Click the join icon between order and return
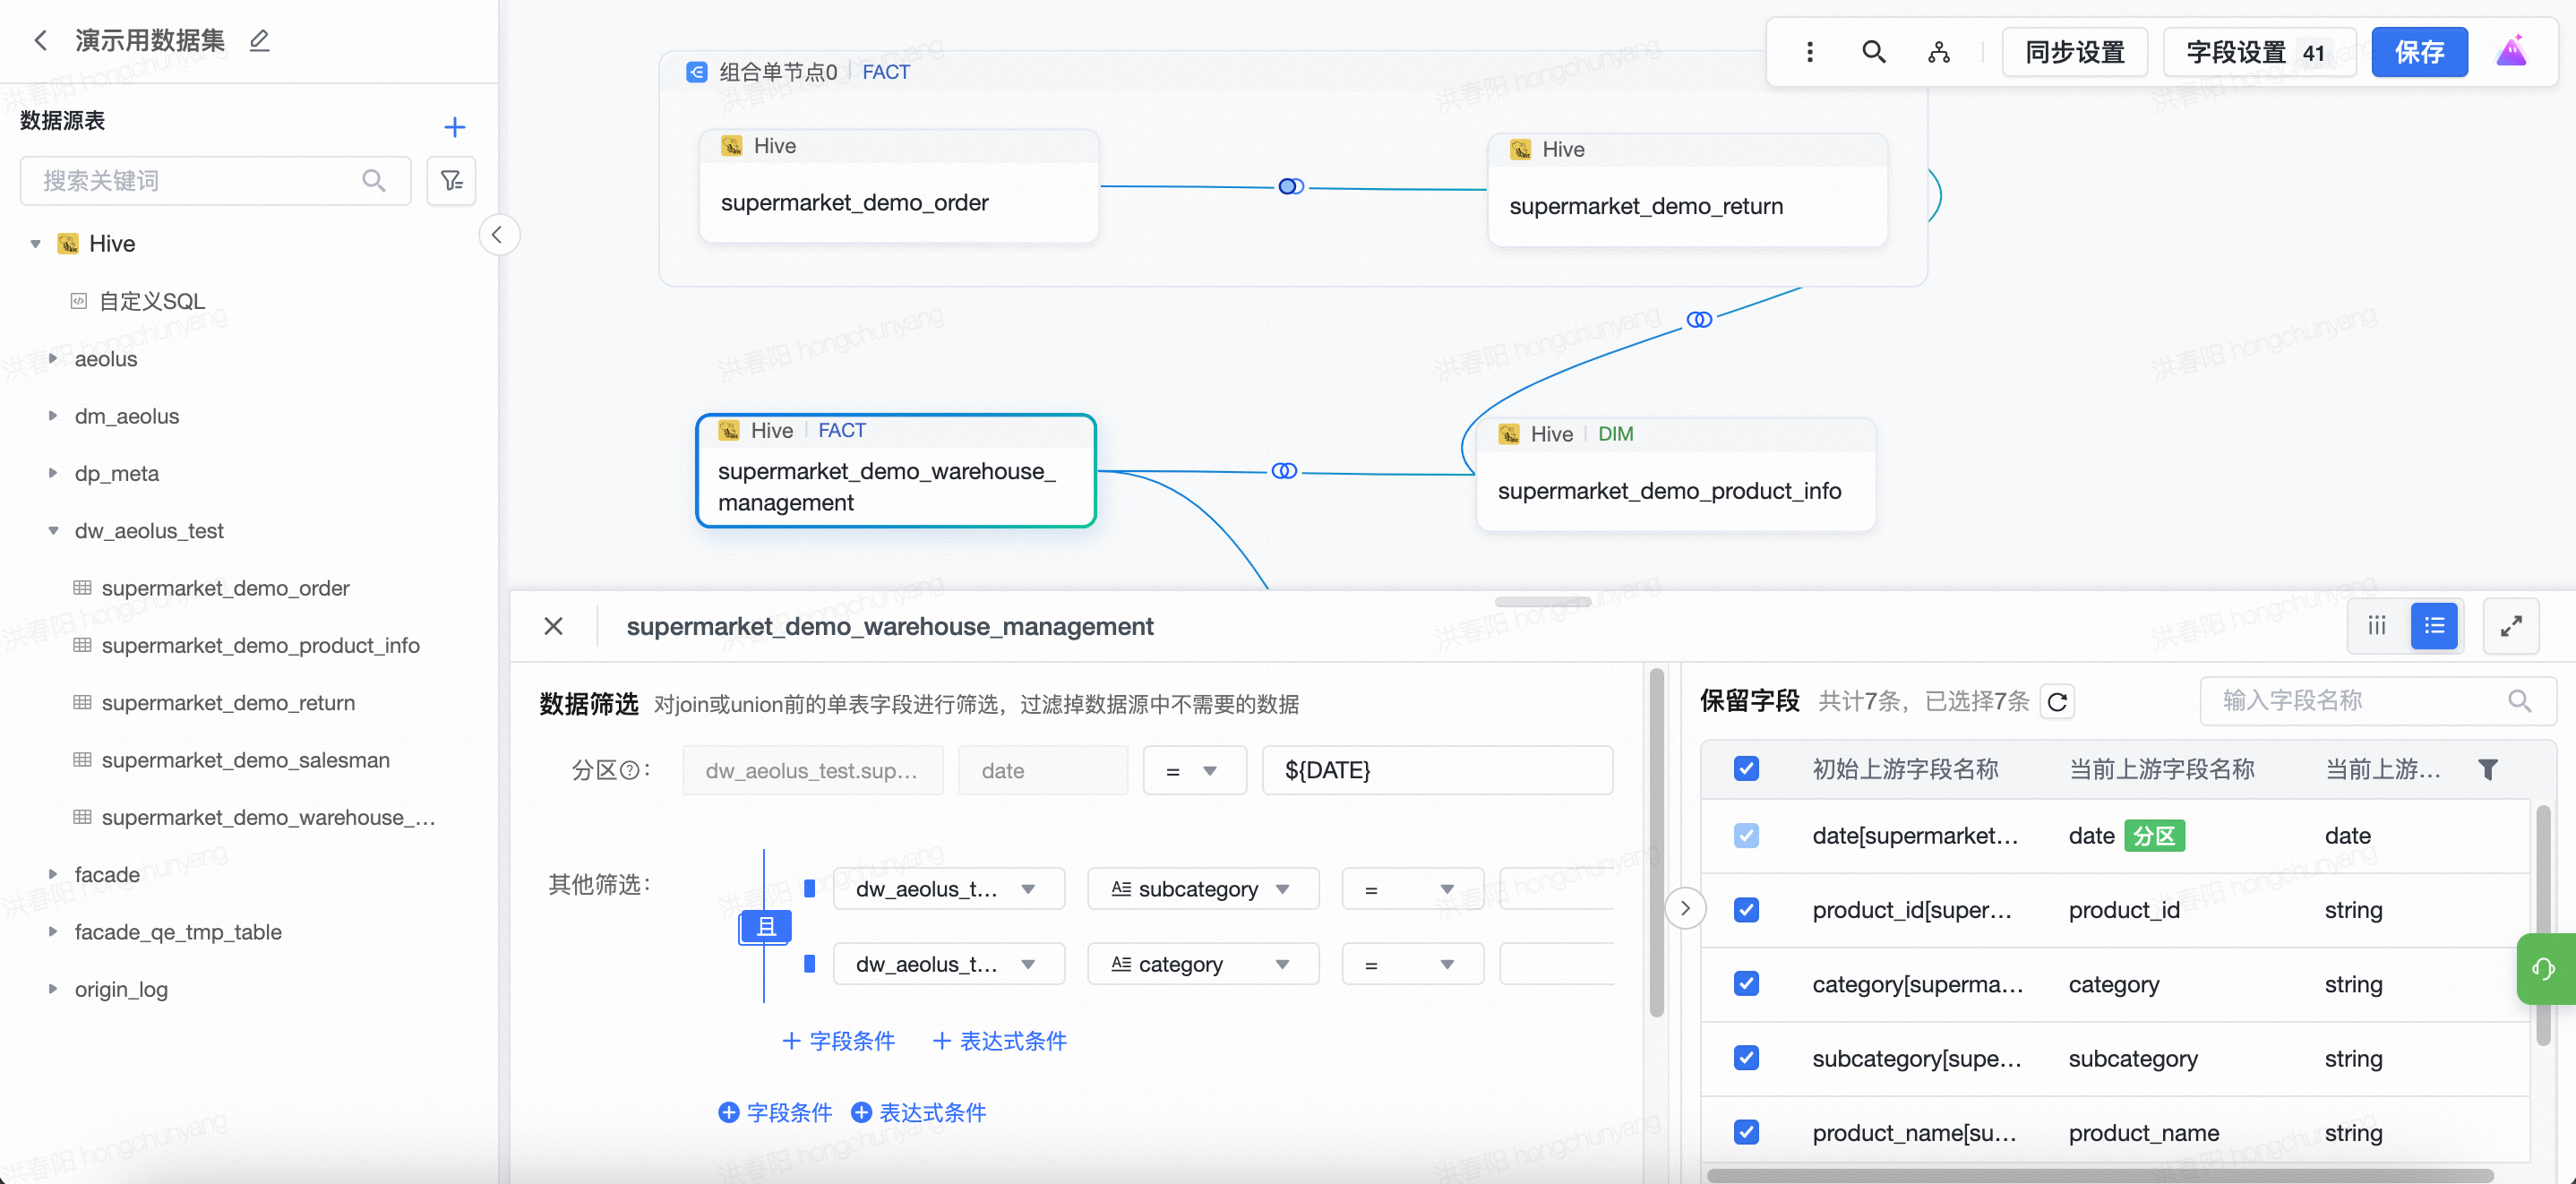 pyautogui.click(x=1290, y=187)
